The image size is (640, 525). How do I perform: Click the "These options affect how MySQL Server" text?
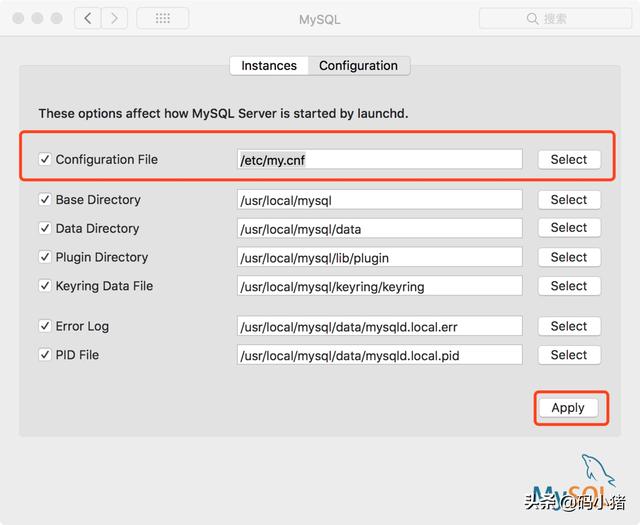[x=157, y=113]
